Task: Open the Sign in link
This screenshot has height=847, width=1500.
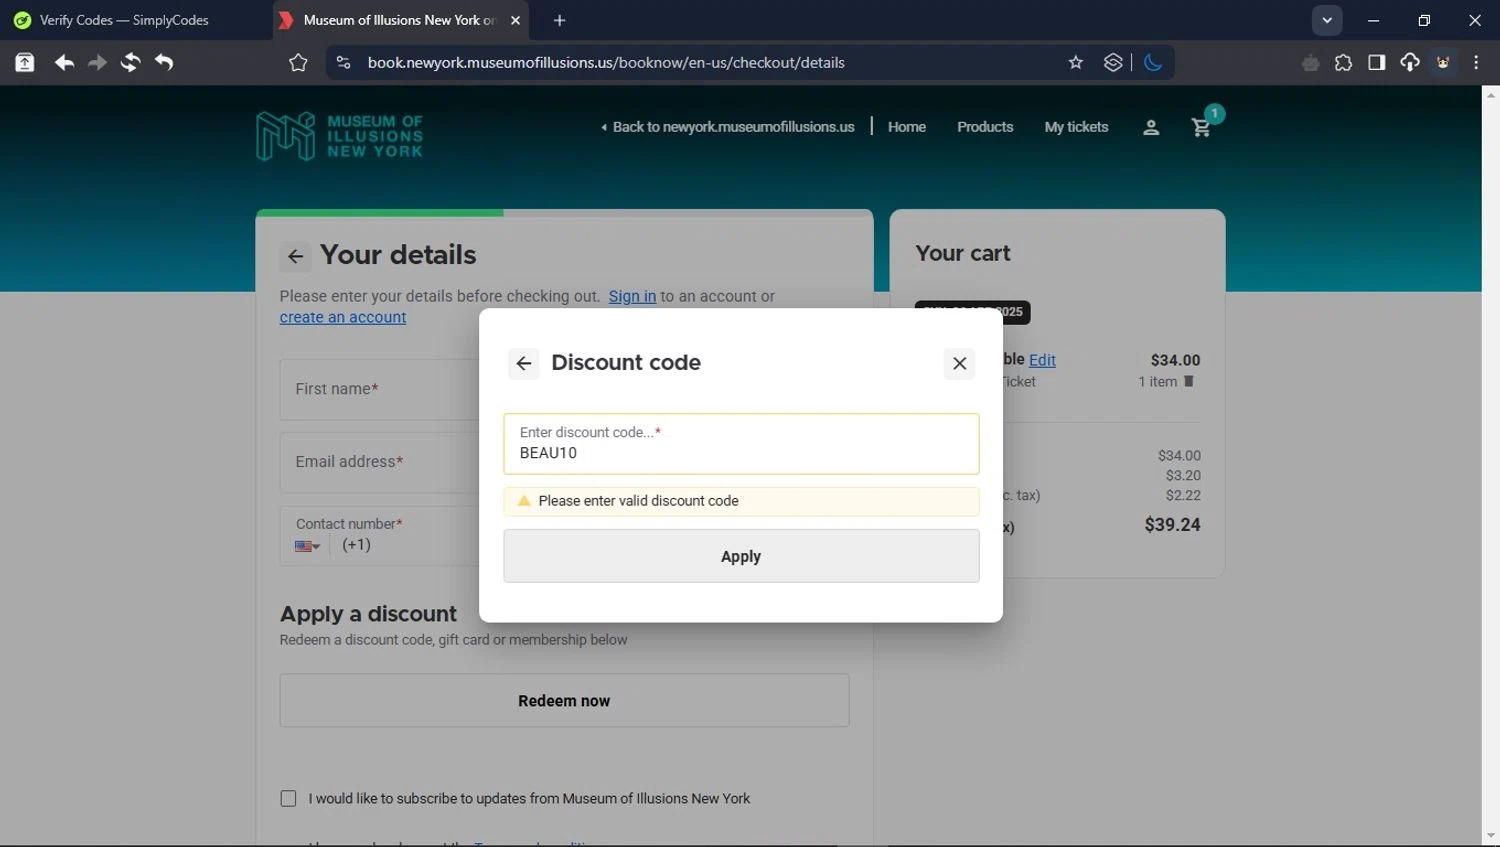Action: (632, 296)
